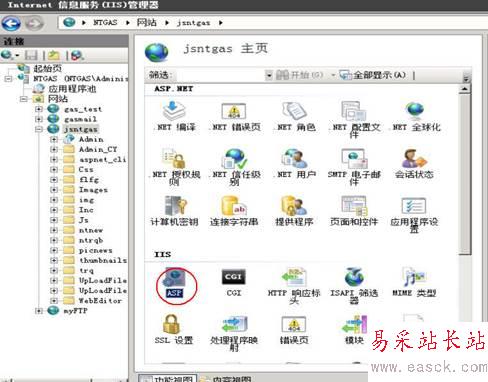Select 起始页 in the connections tree
Image resolution: width=488 pixels, height=382 pixels.
click(x=47, y=69)
